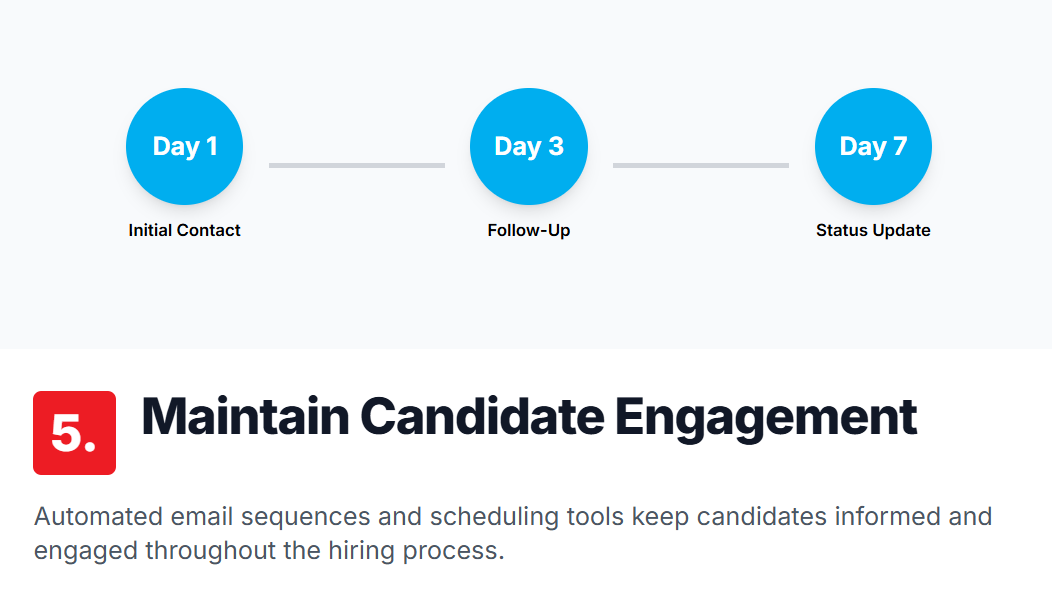
Task: Click the 'Day 3' text inside the circle
Action: click(x=529, y=146)
